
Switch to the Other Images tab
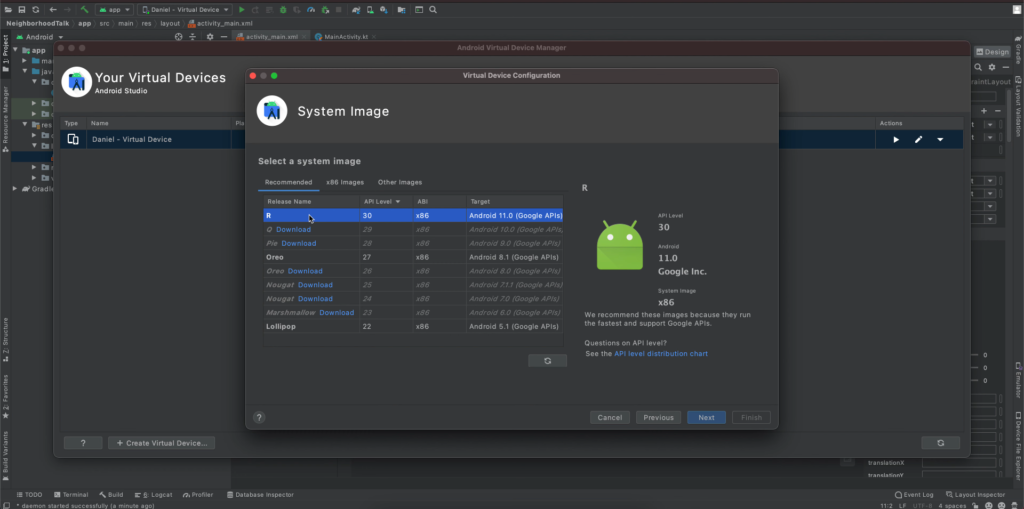[x=400, y=182]
